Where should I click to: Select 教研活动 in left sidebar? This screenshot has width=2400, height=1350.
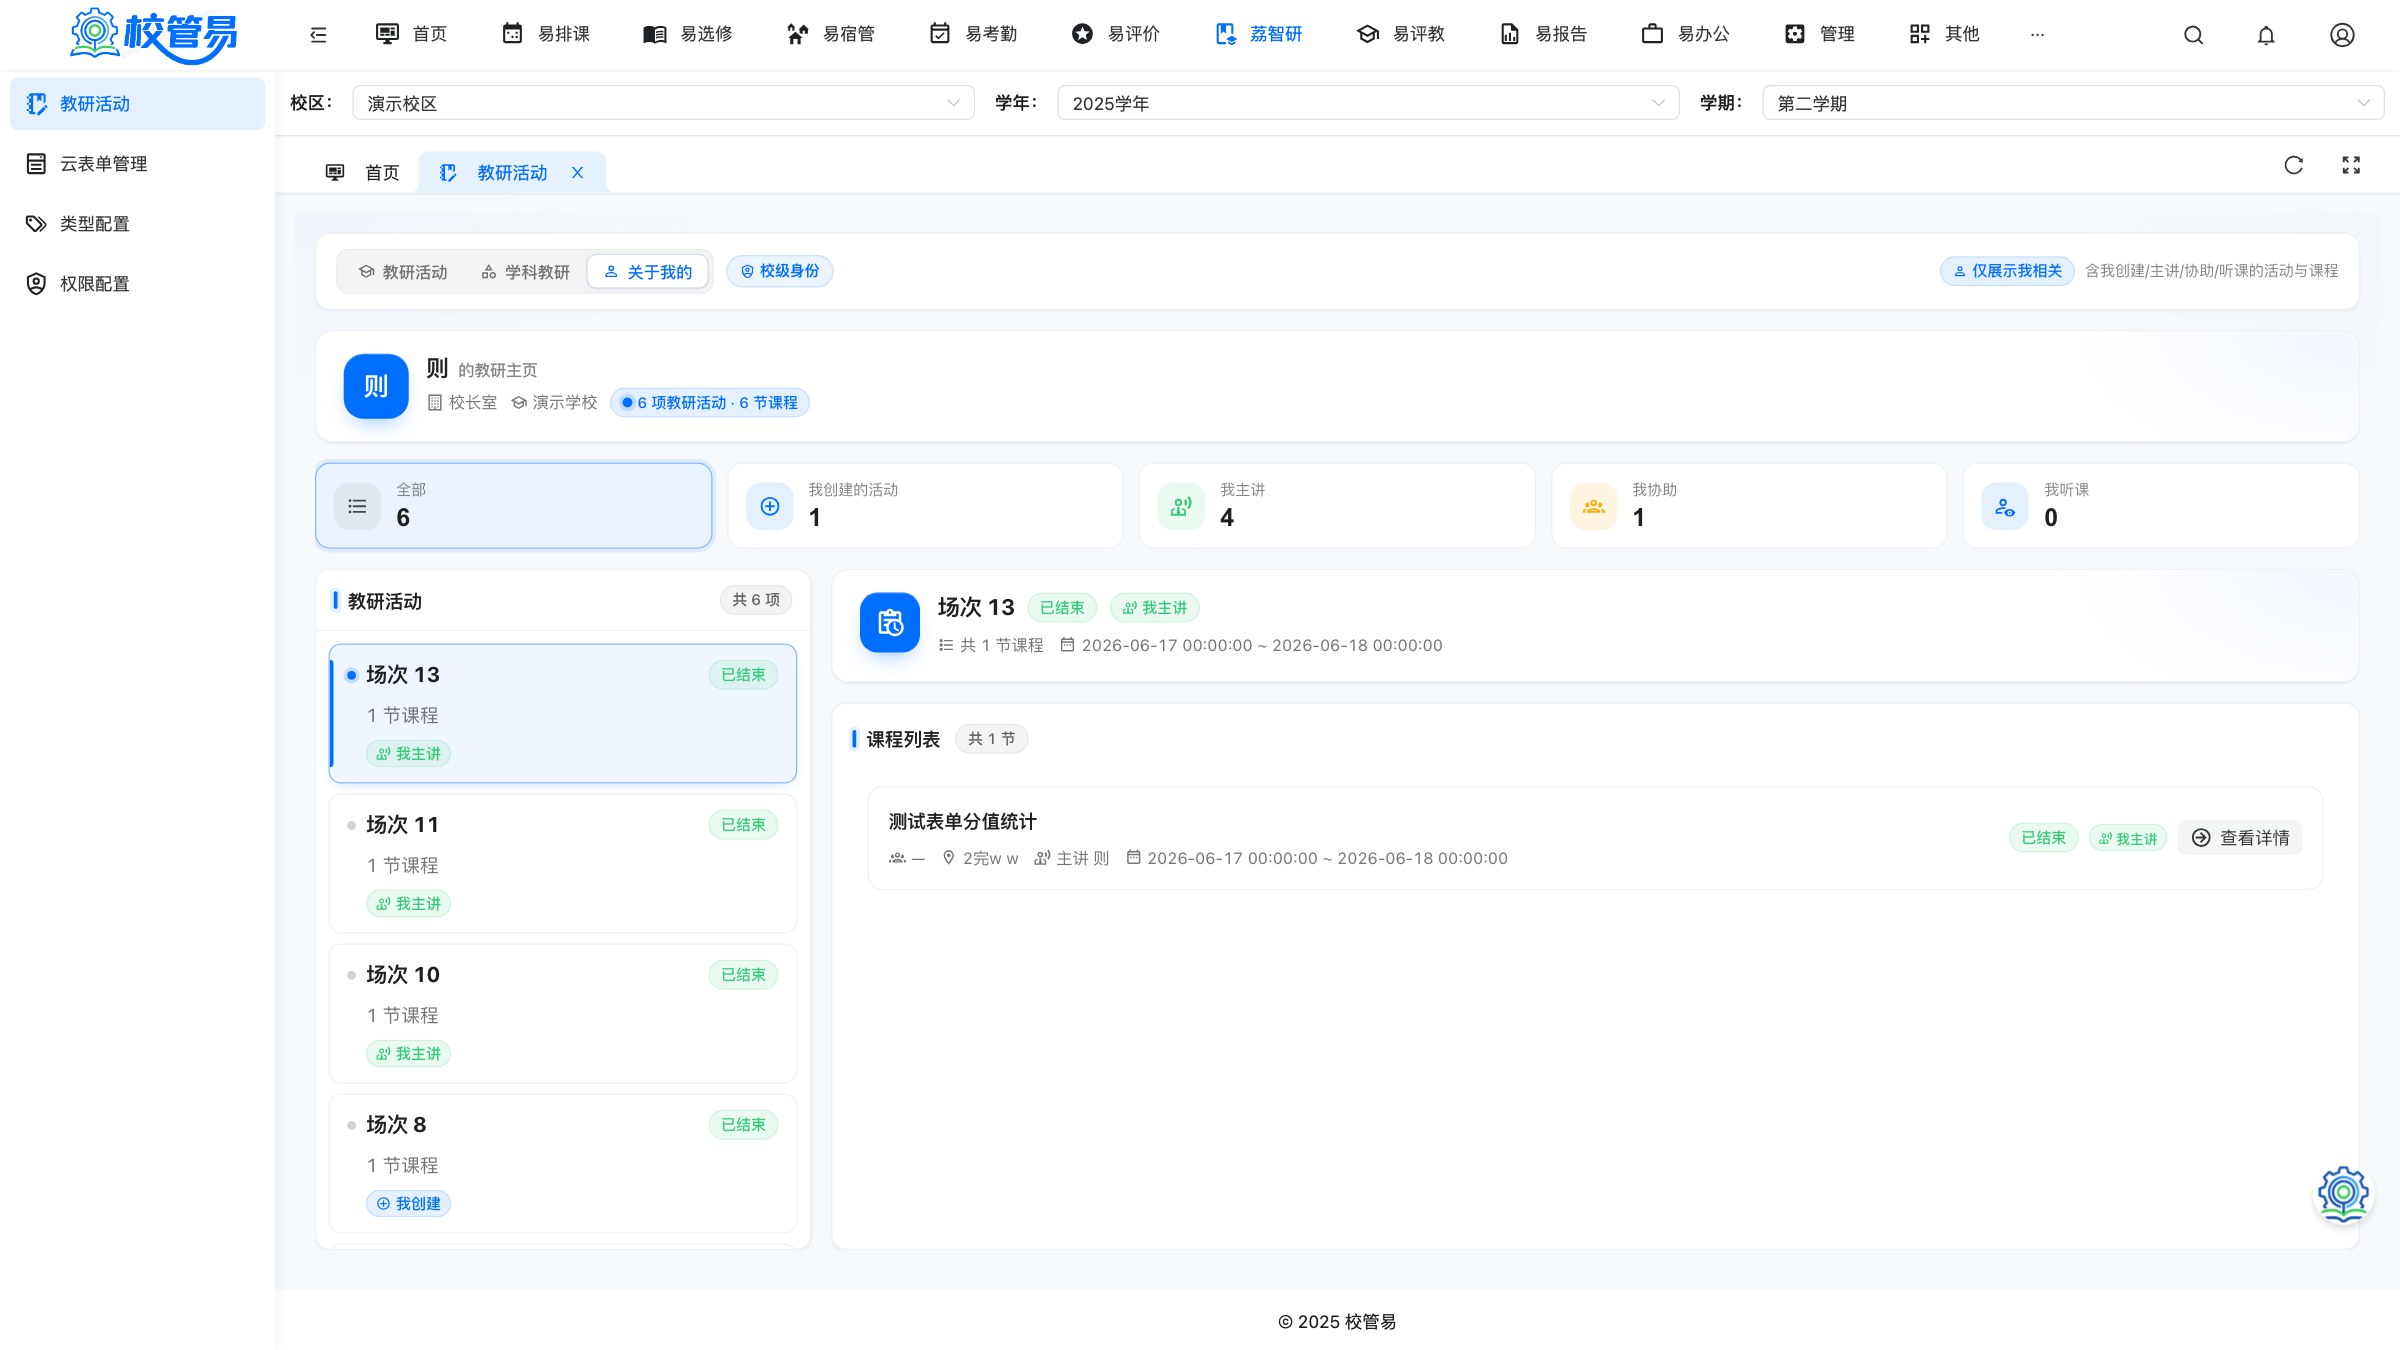137,104
